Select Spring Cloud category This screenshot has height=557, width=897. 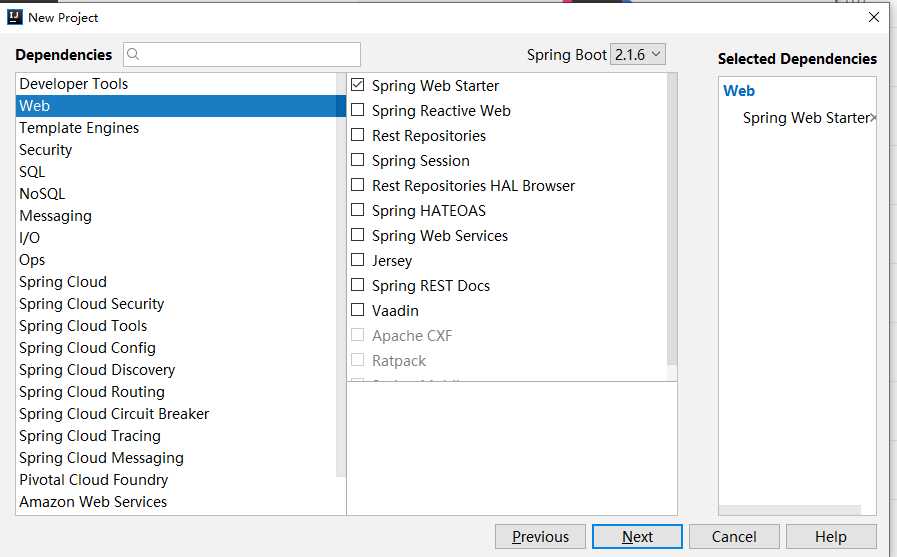pos(181,282)
